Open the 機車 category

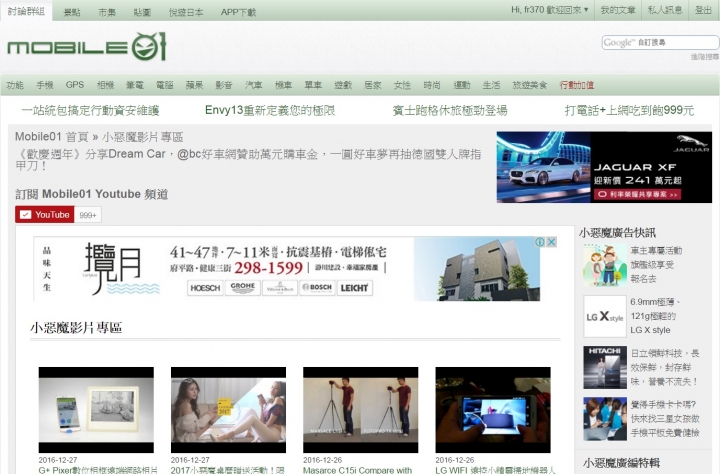283,85
